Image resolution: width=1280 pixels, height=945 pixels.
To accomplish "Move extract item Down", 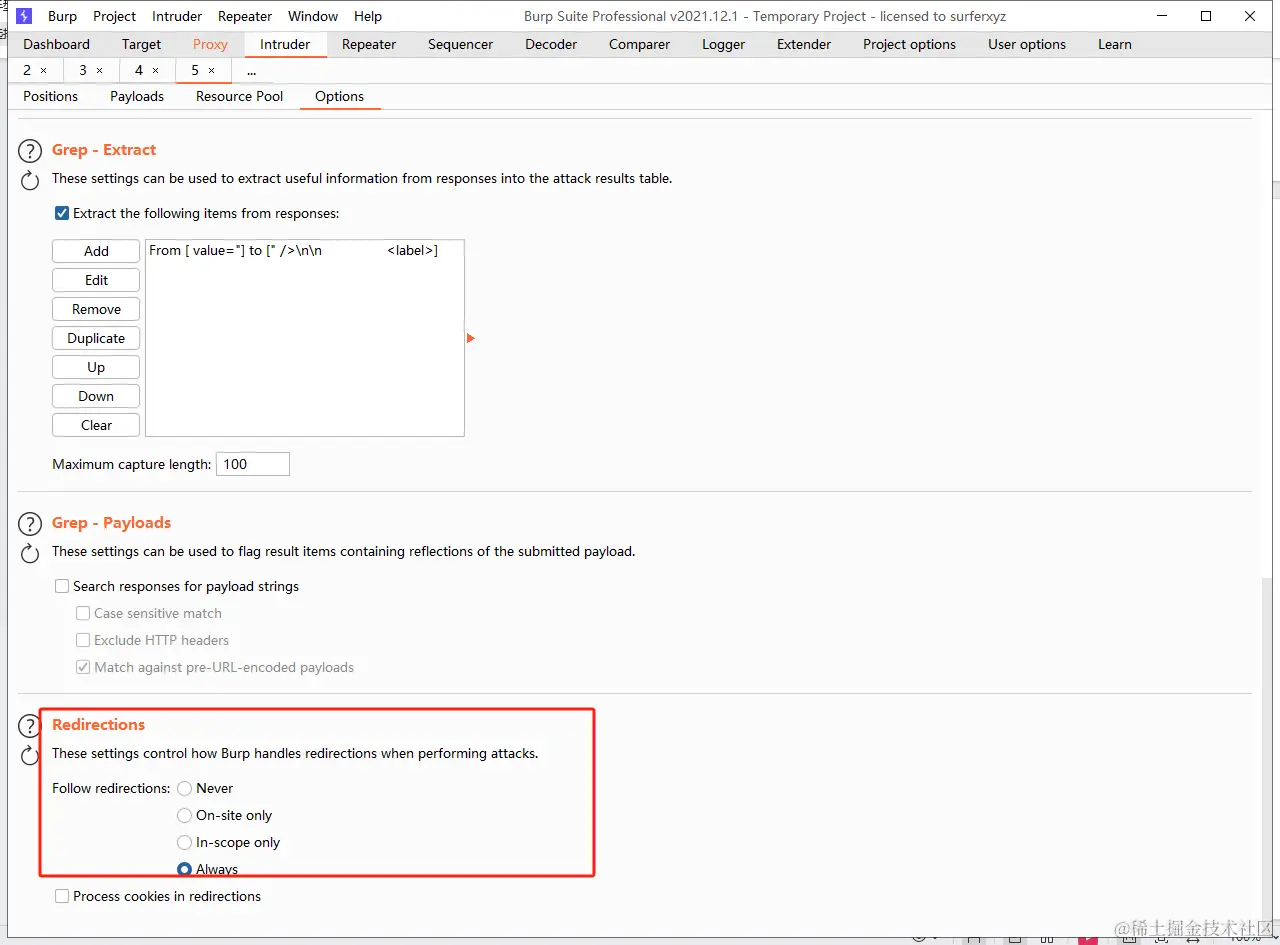I will 96,396.
